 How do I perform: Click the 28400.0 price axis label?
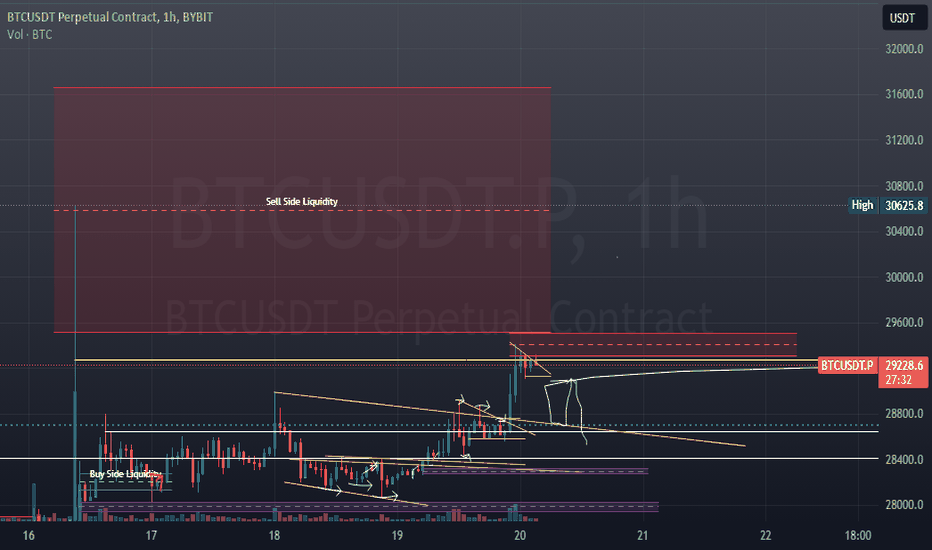point(904,460)
